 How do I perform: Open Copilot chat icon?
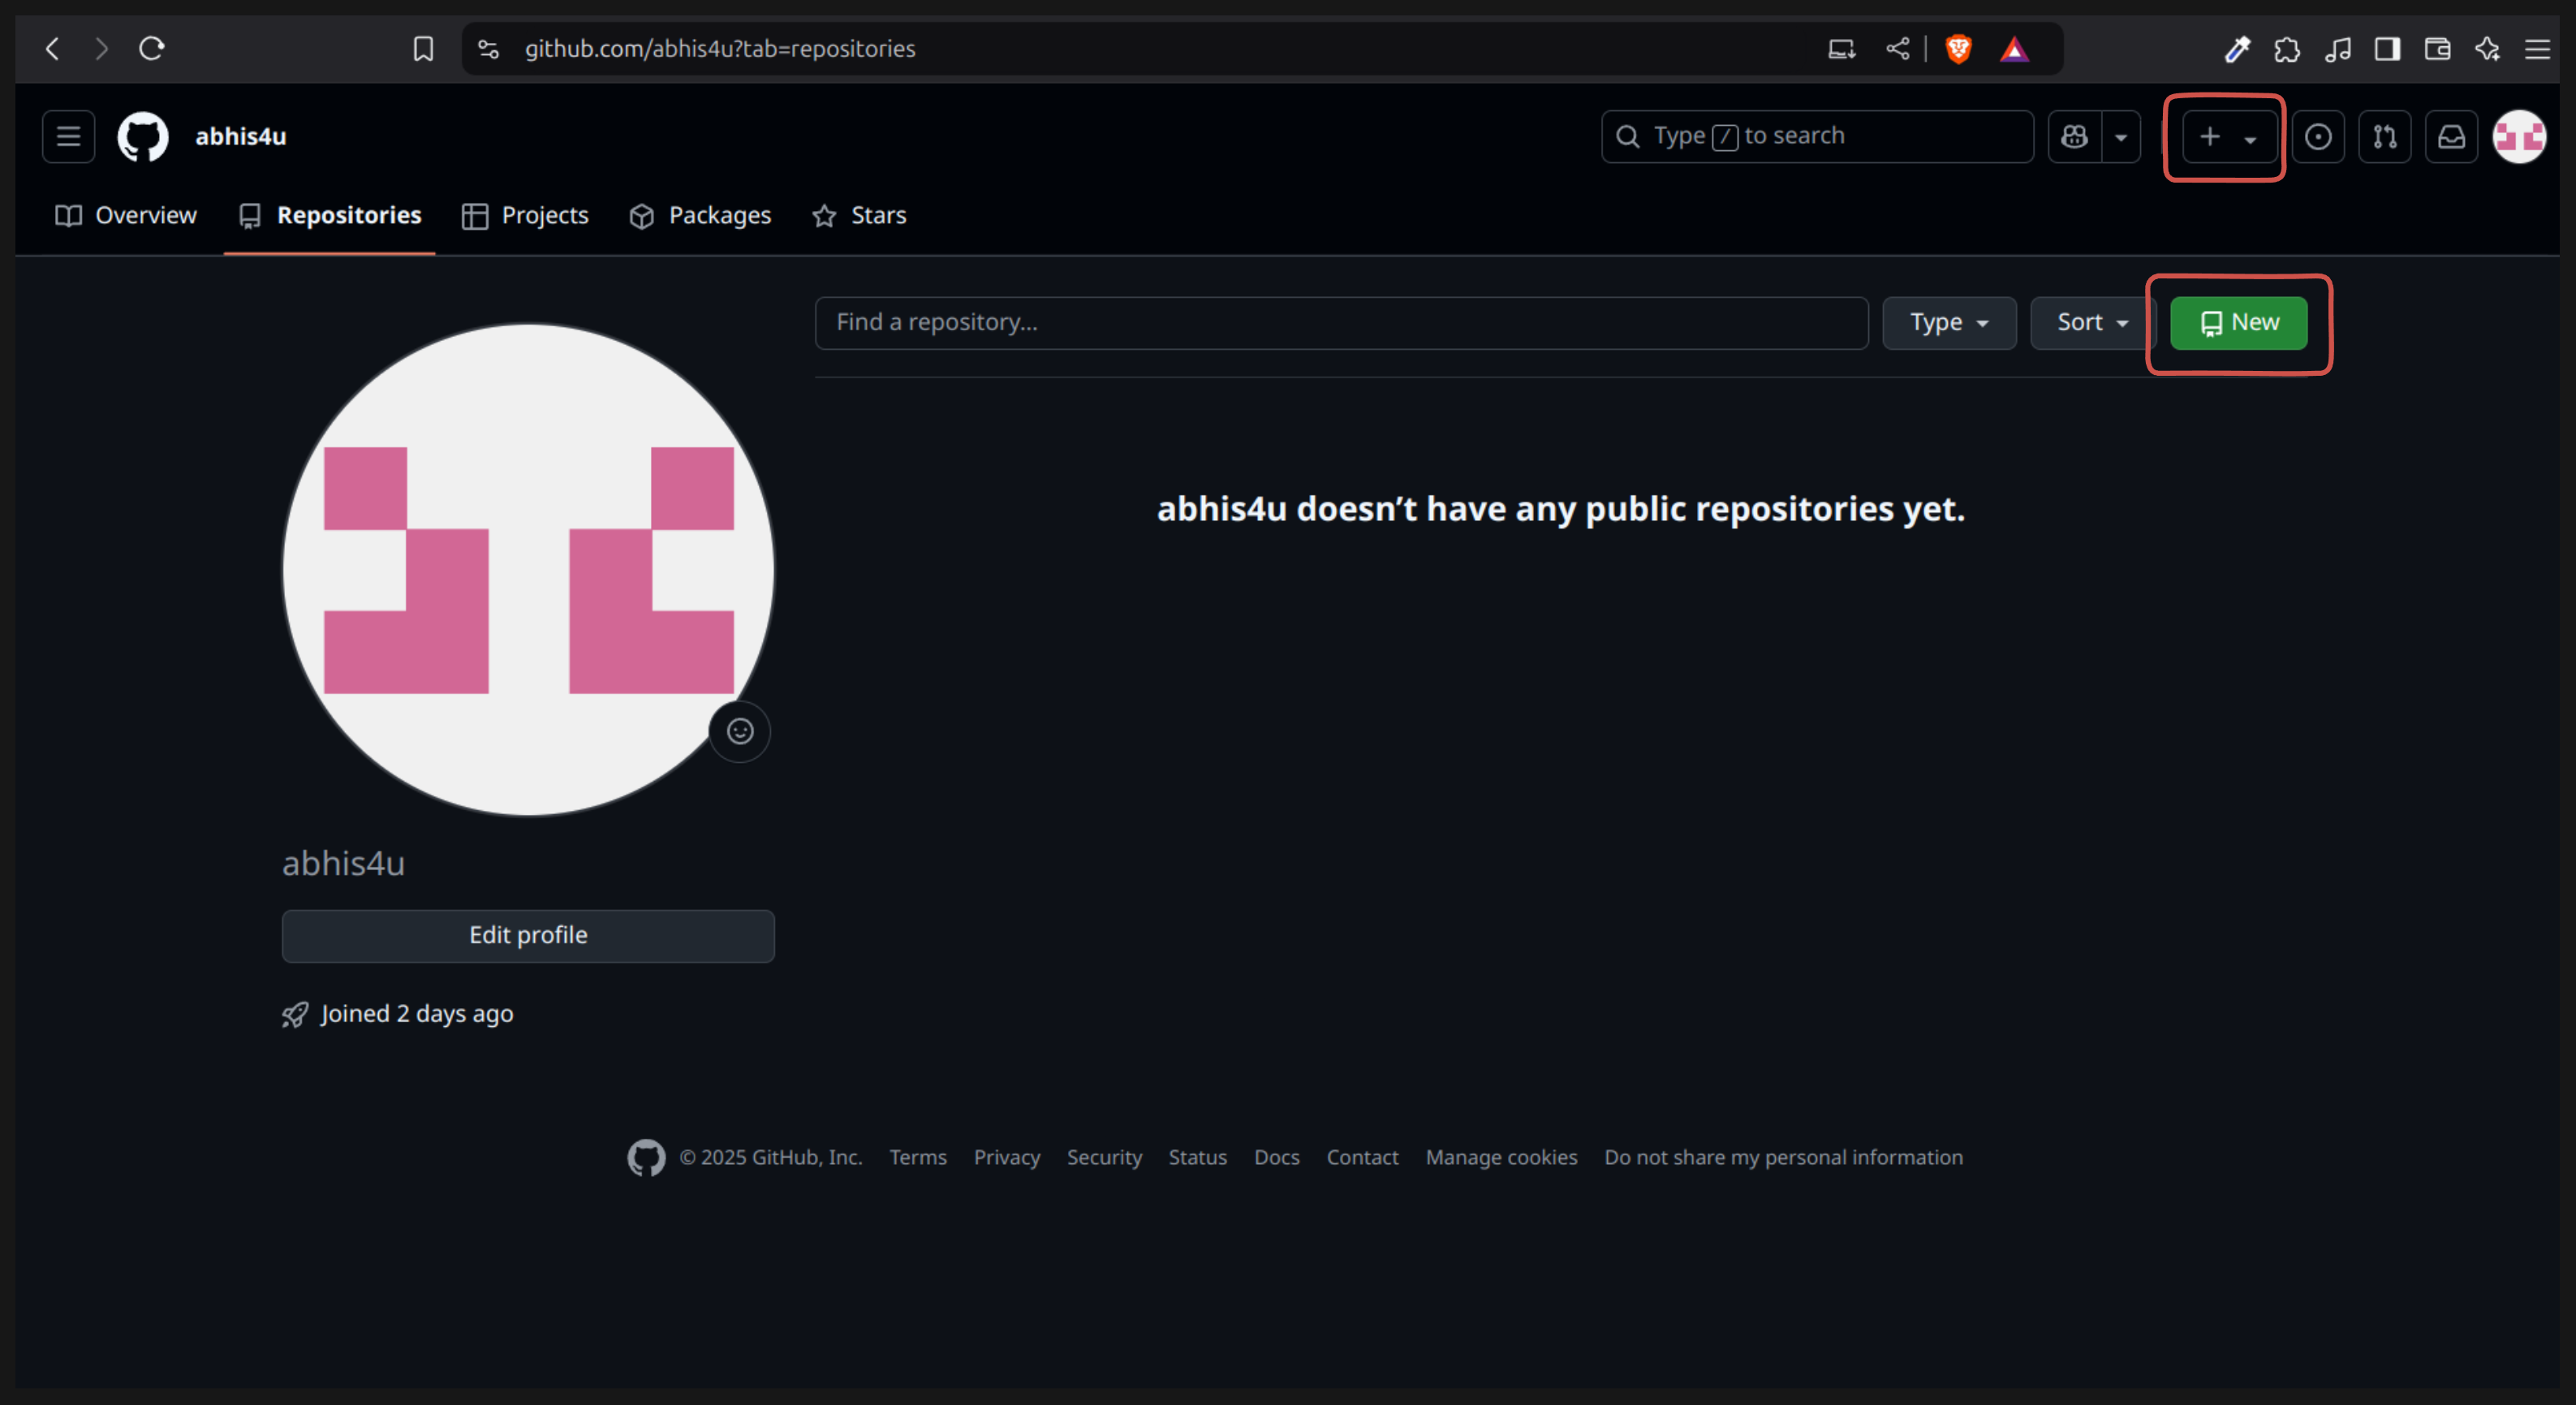pos(2074,136)
